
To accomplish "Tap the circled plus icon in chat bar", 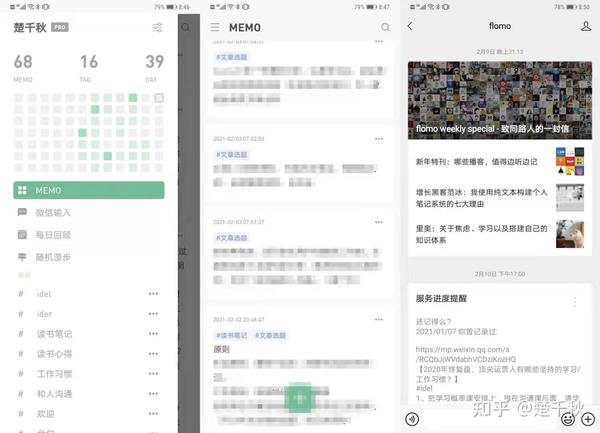I will coord(588,419).
